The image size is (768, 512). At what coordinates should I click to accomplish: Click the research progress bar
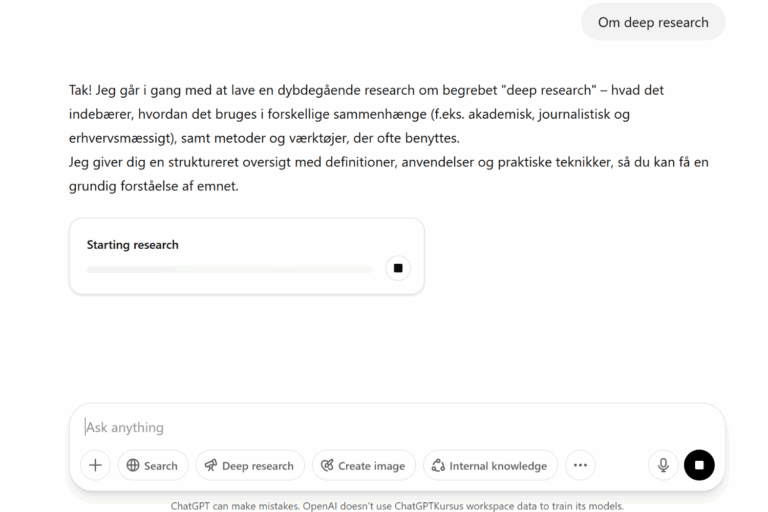pos(229,269)
